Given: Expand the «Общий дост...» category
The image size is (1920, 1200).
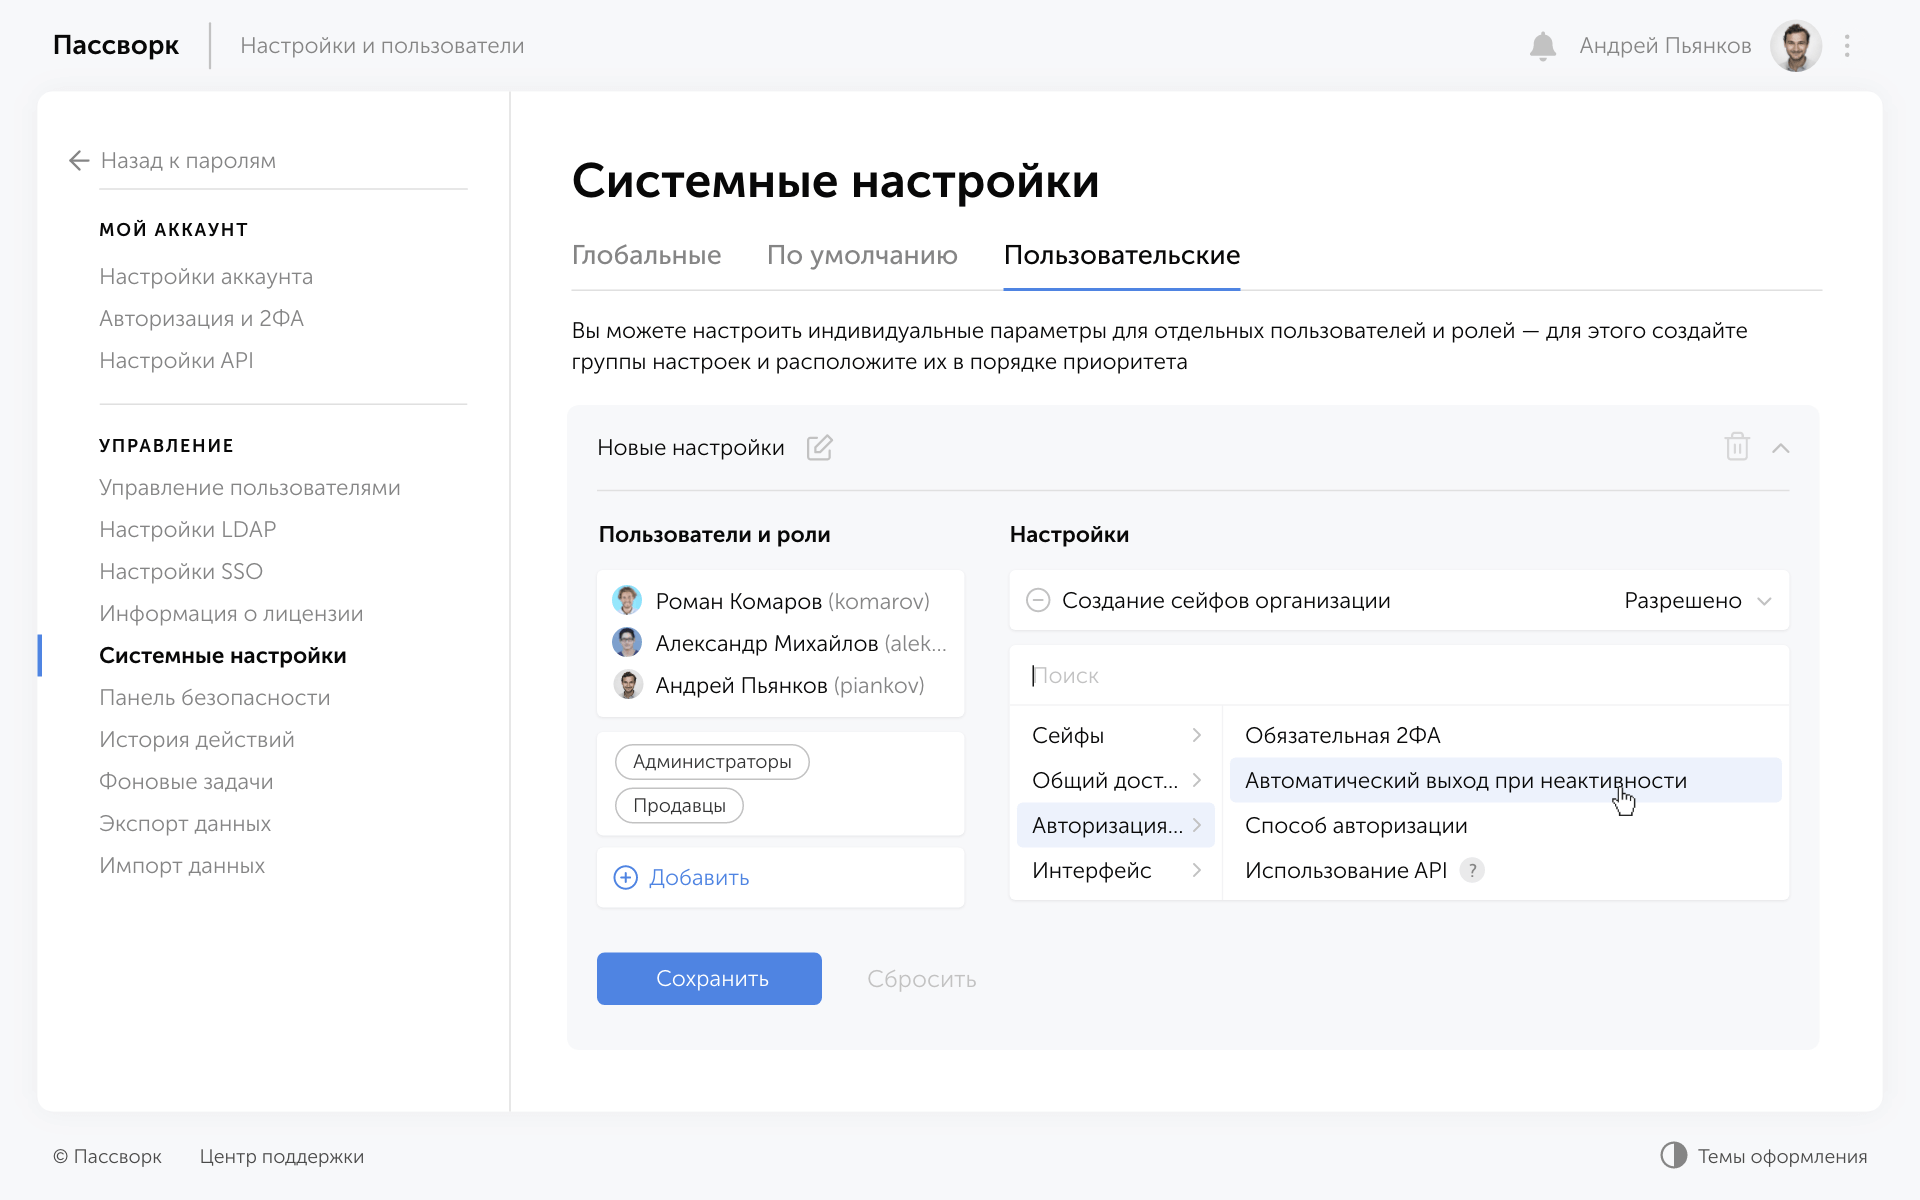Looking at the screenshot, I should tap(1116, 780).
